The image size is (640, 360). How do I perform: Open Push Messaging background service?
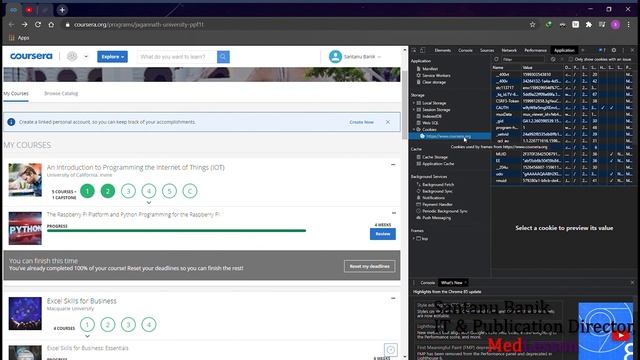point(436,218)
